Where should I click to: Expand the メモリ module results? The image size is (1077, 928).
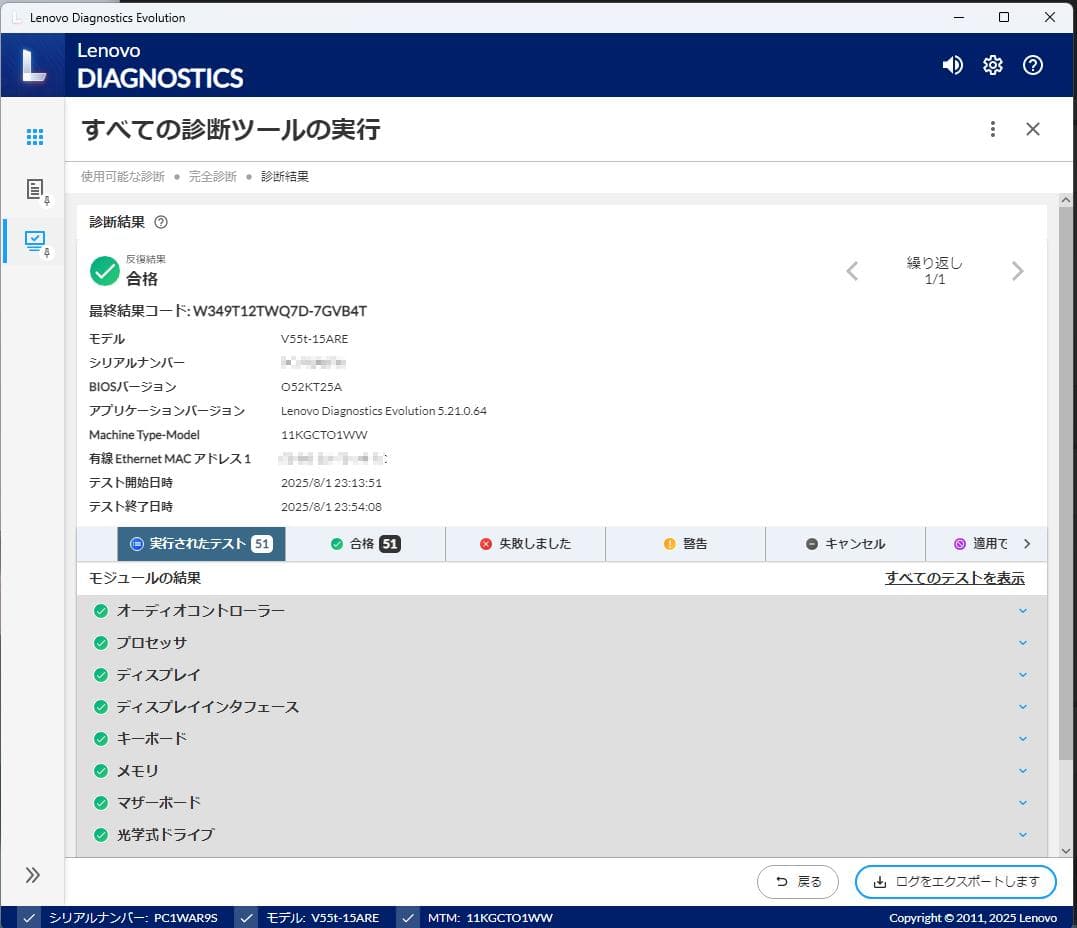(1021, 770)
